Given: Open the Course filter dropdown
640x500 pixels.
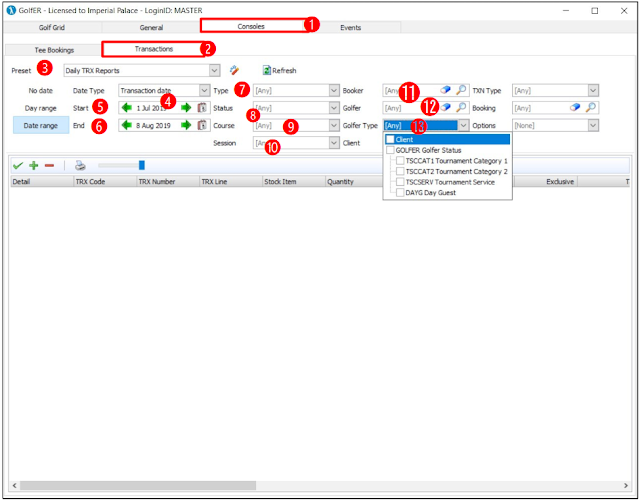Looking at the screenshot, I should [334, 125].
